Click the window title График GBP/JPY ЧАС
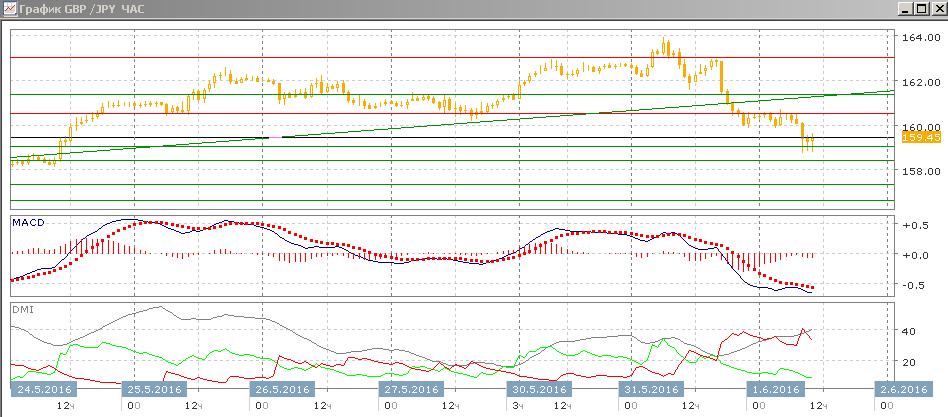This screenshot has width=948, height=417. tap(82, 9)
